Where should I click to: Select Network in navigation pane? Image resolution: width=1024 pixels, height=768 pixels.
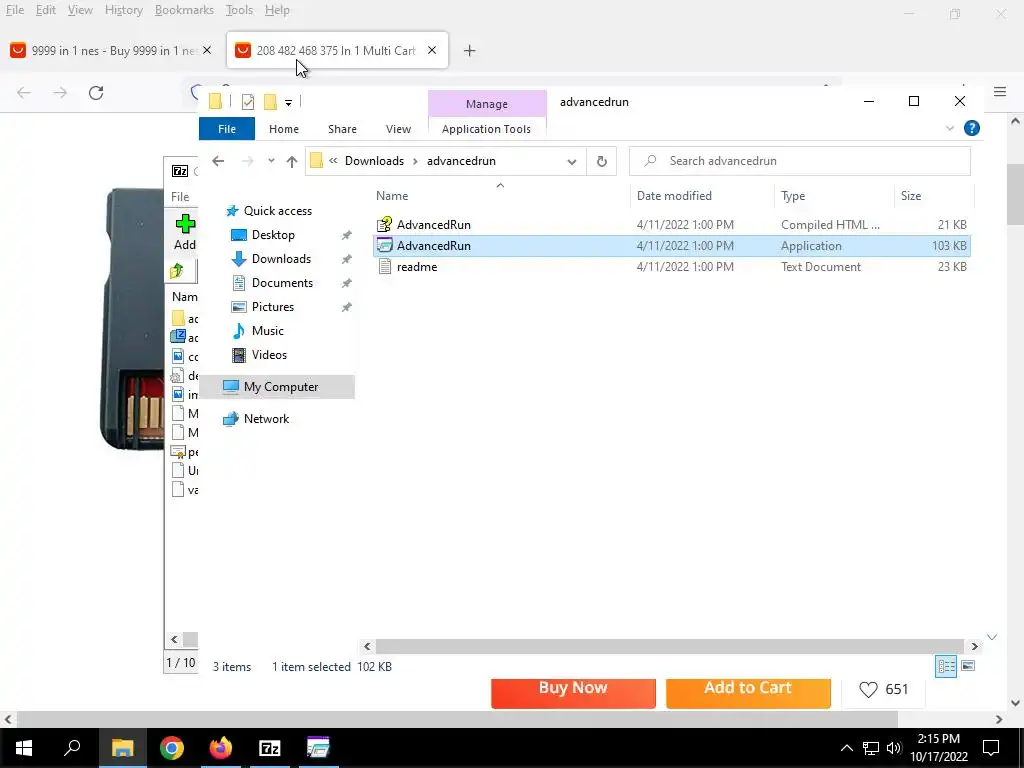point(266,419)
